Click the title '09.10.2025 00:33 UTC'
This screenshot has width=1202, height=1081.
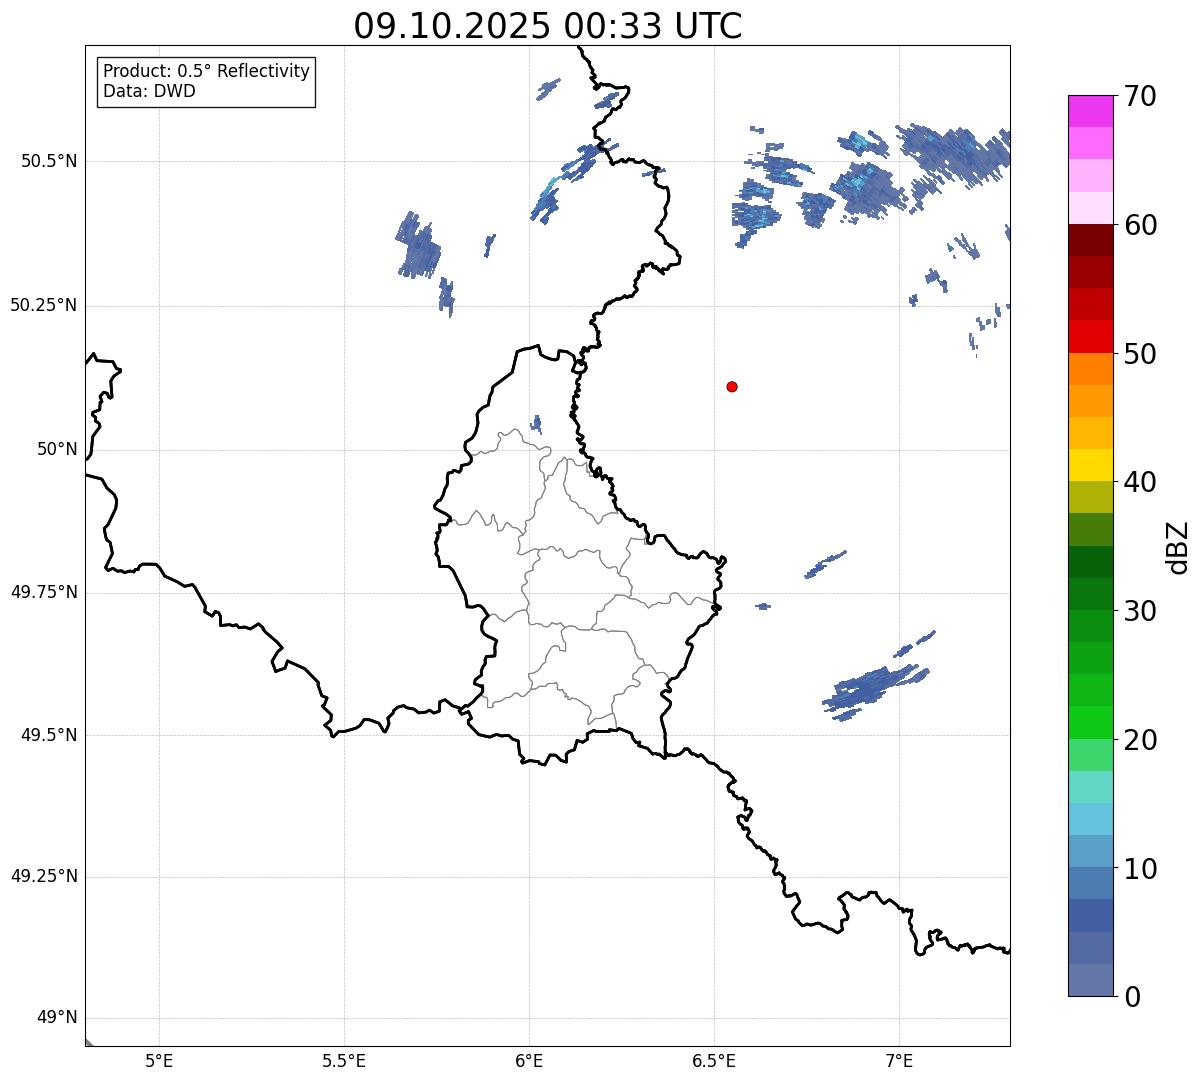tap(548, 26)
